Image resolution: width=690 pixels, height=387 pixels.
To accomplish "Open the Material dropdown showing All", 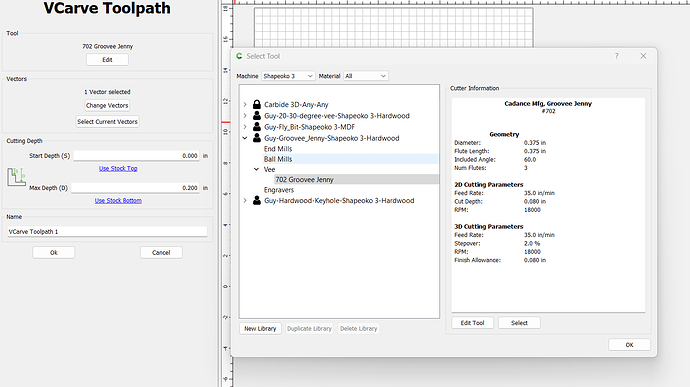I will coord(365,76).
